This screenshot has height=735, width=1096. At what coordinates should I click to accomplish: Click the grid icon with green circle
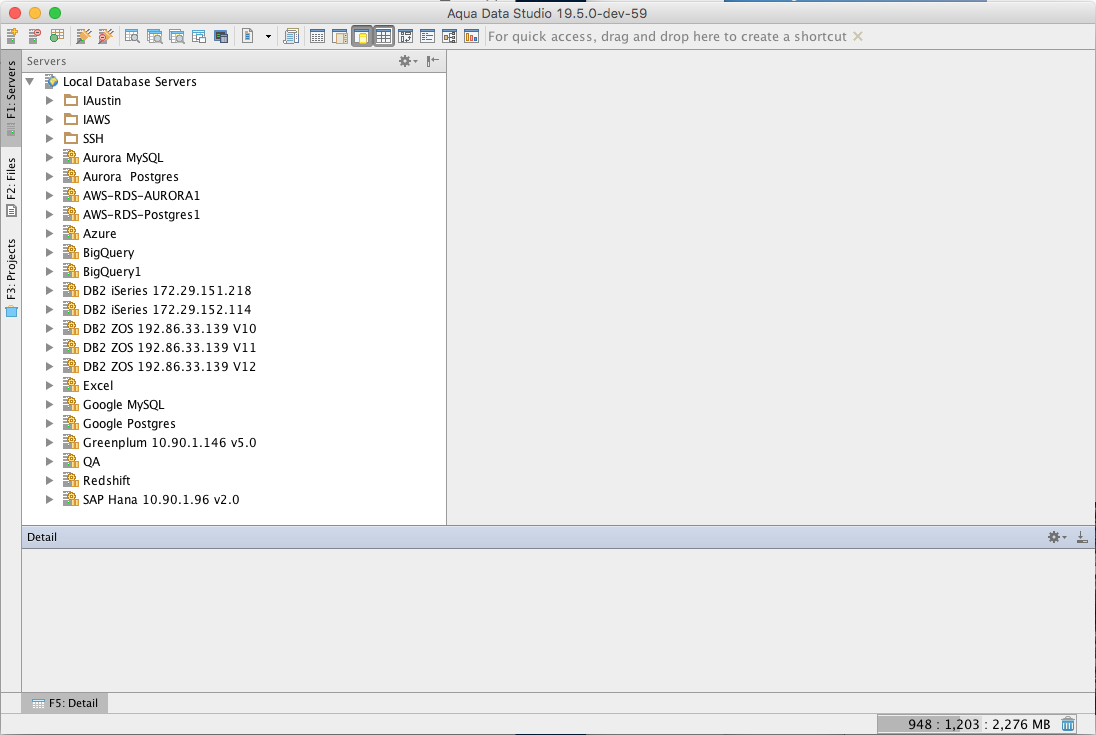tap(57, 36)
